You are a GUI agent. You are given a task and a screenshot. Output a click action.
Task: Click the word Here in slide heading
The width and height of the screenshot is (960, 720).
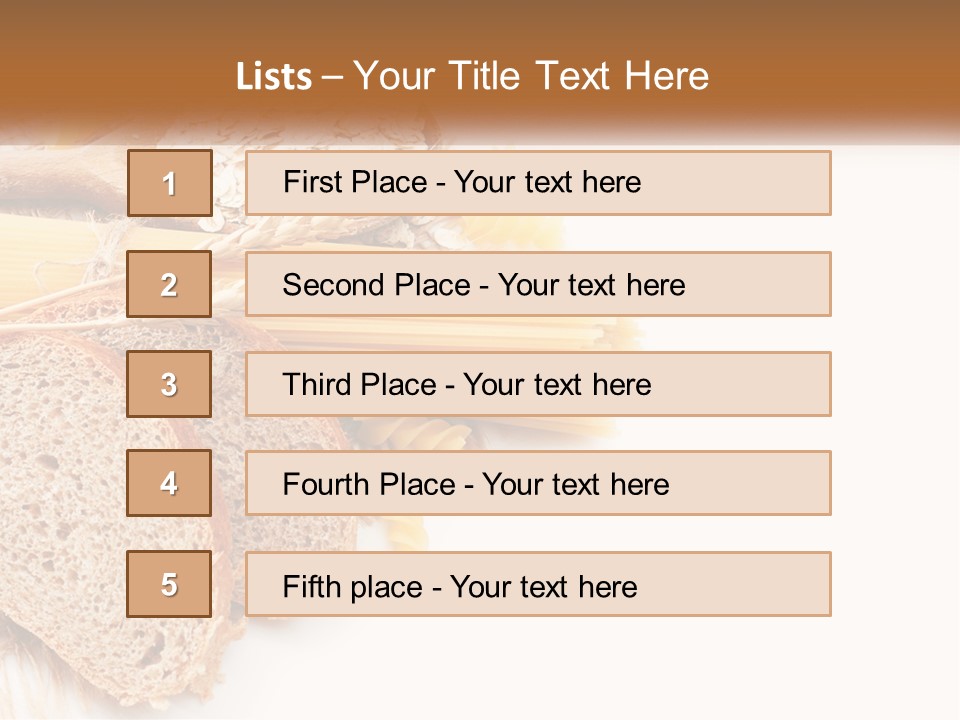(x=667, y=77)
